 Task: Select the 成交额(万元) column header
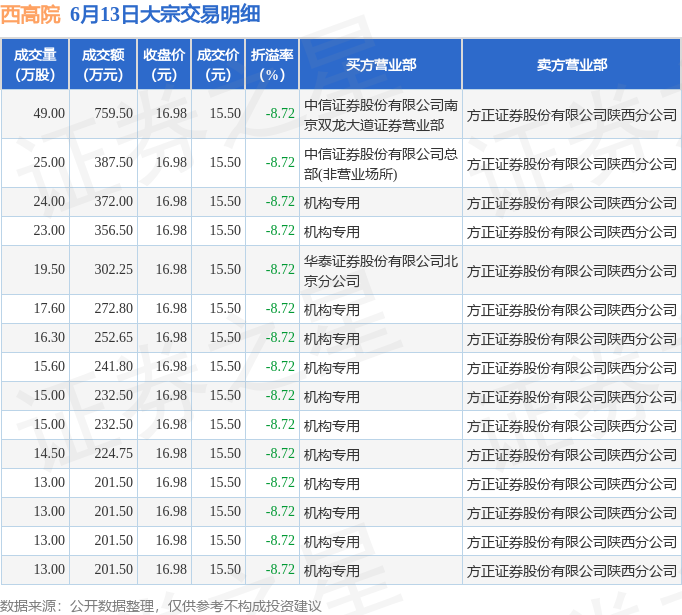(x=103, y=65)
